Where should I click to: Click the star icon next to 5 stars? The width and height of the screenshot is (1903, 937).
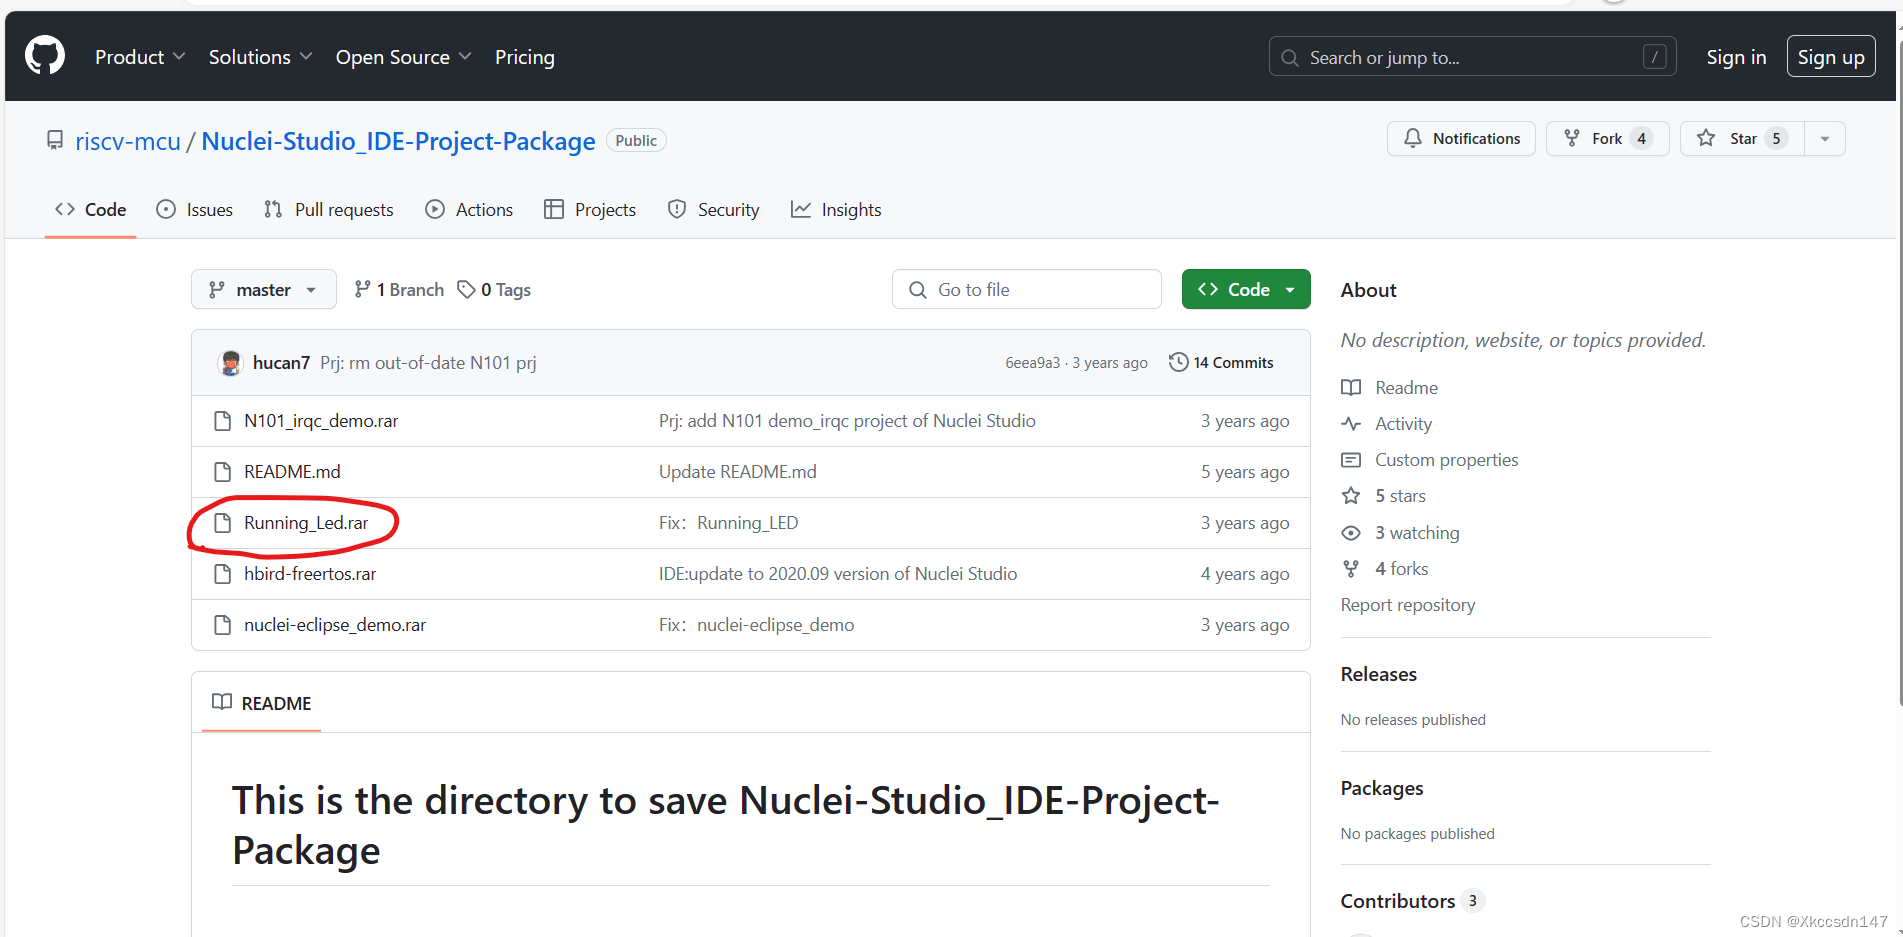[x=1351, y=496]
